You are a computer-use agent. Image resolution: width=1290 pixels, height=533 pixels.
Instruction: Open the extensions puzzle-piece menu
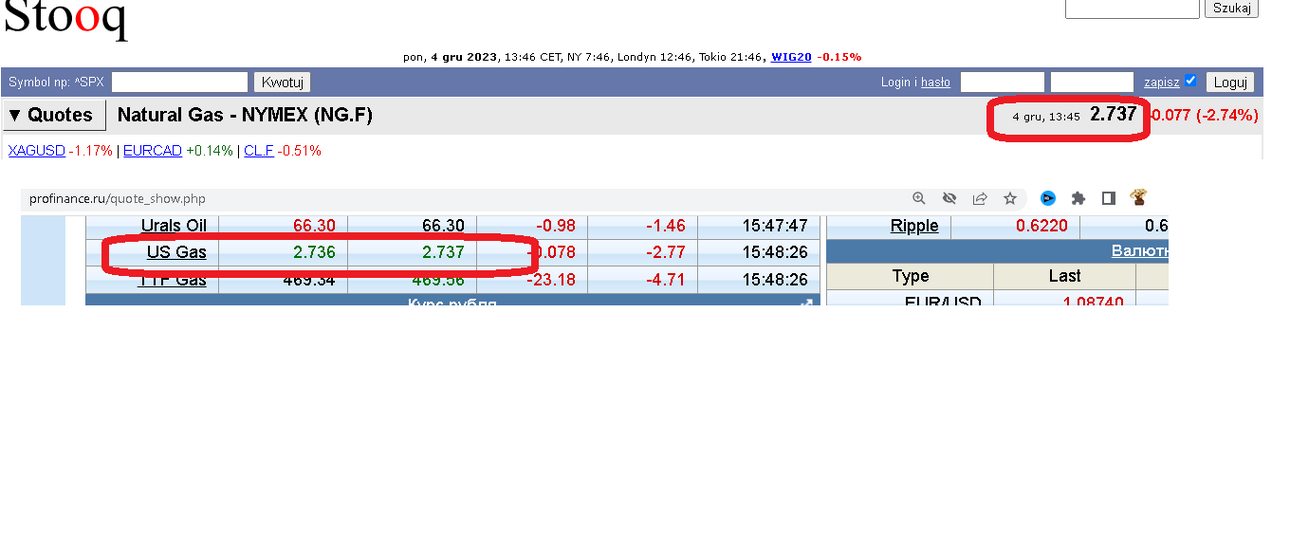tap(1078, 198)
